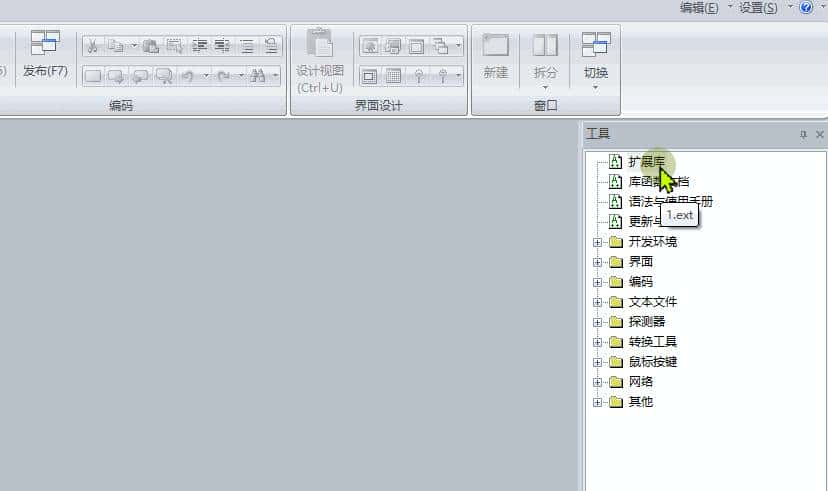Expand the 其他 folder node
828x491 pixels.
[597, 403]
